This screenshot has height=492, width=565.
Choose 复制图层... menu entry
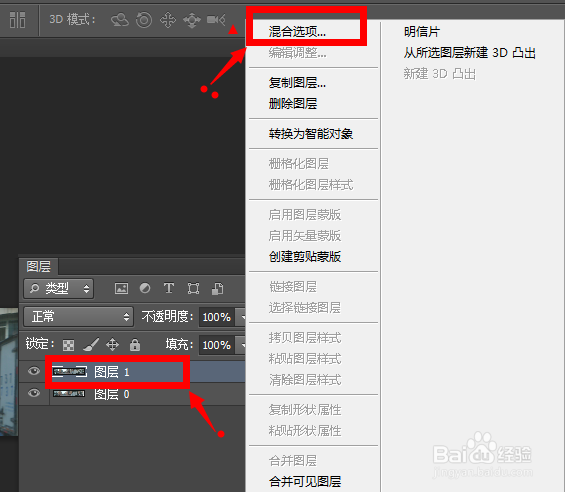(x=297, y=83)
